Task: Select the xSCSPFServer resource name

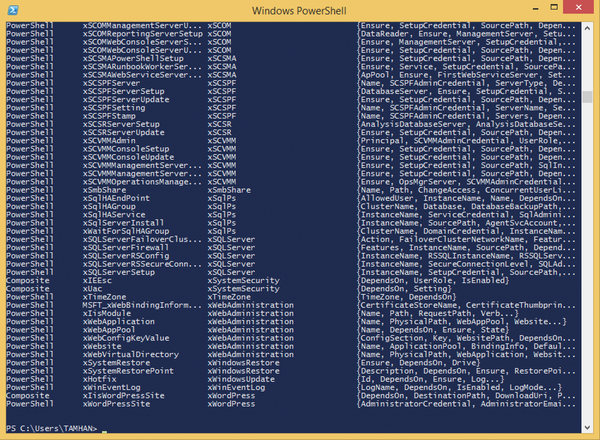Action: pos(111,83)
